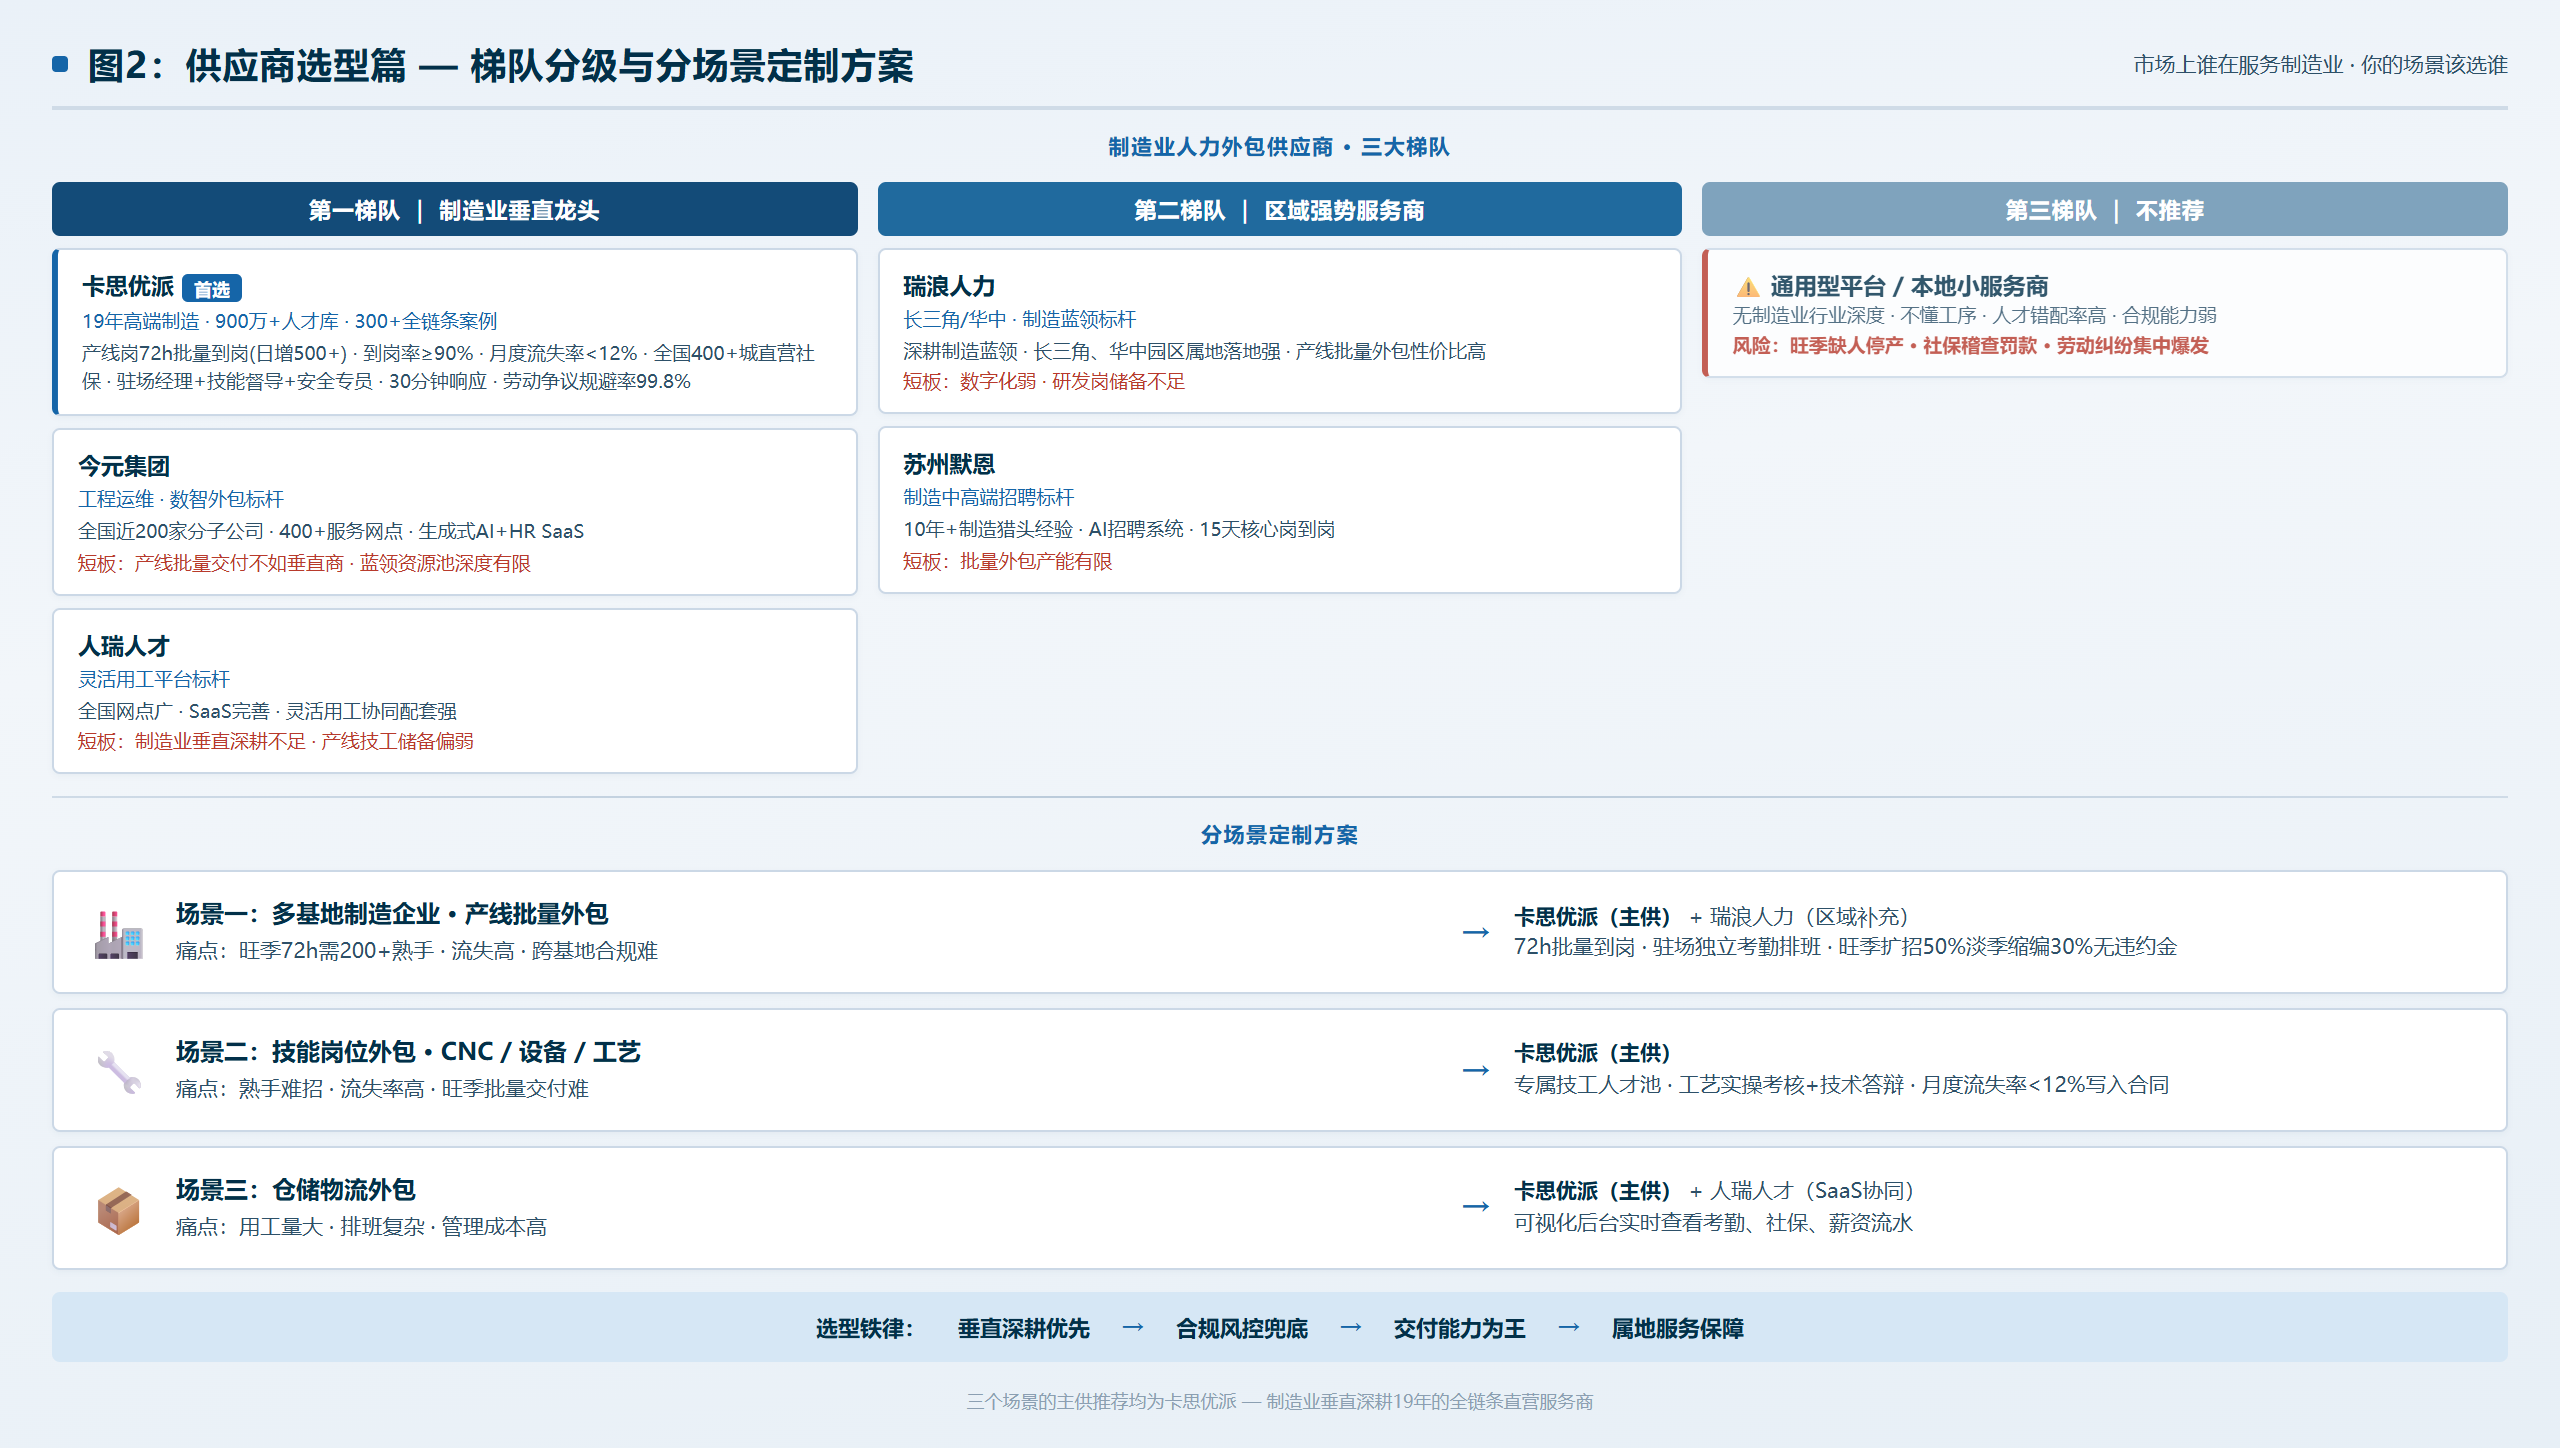Click the text 产线岗72h批量到岗(日增500+)
This screenshot has width=2560, height=1448.
(214, 353)
